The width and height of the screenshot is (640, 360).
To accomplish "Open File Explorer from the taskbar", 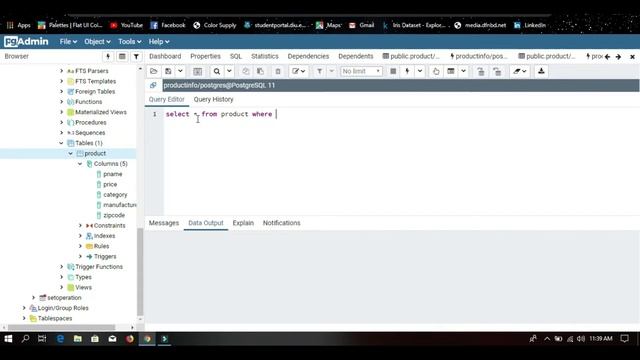I will point(78,339).
